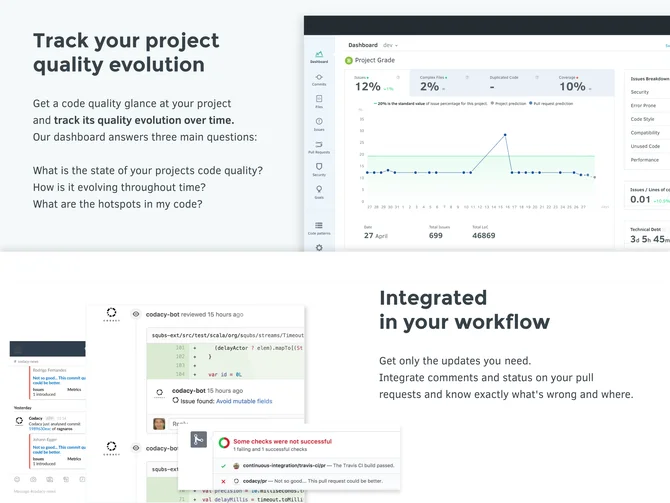Select the Issues 12% metric tab

pyautogui.click(x=377, y=83)
